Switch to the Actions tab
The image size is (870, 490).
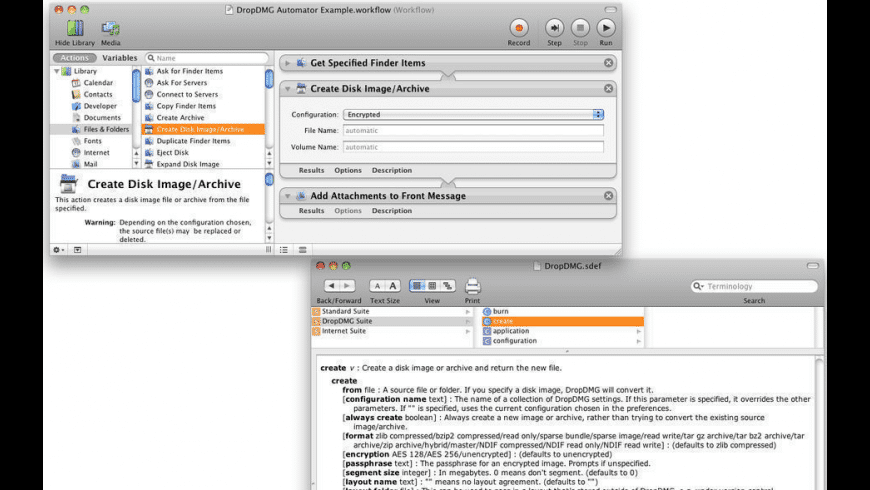coord(74,58)
